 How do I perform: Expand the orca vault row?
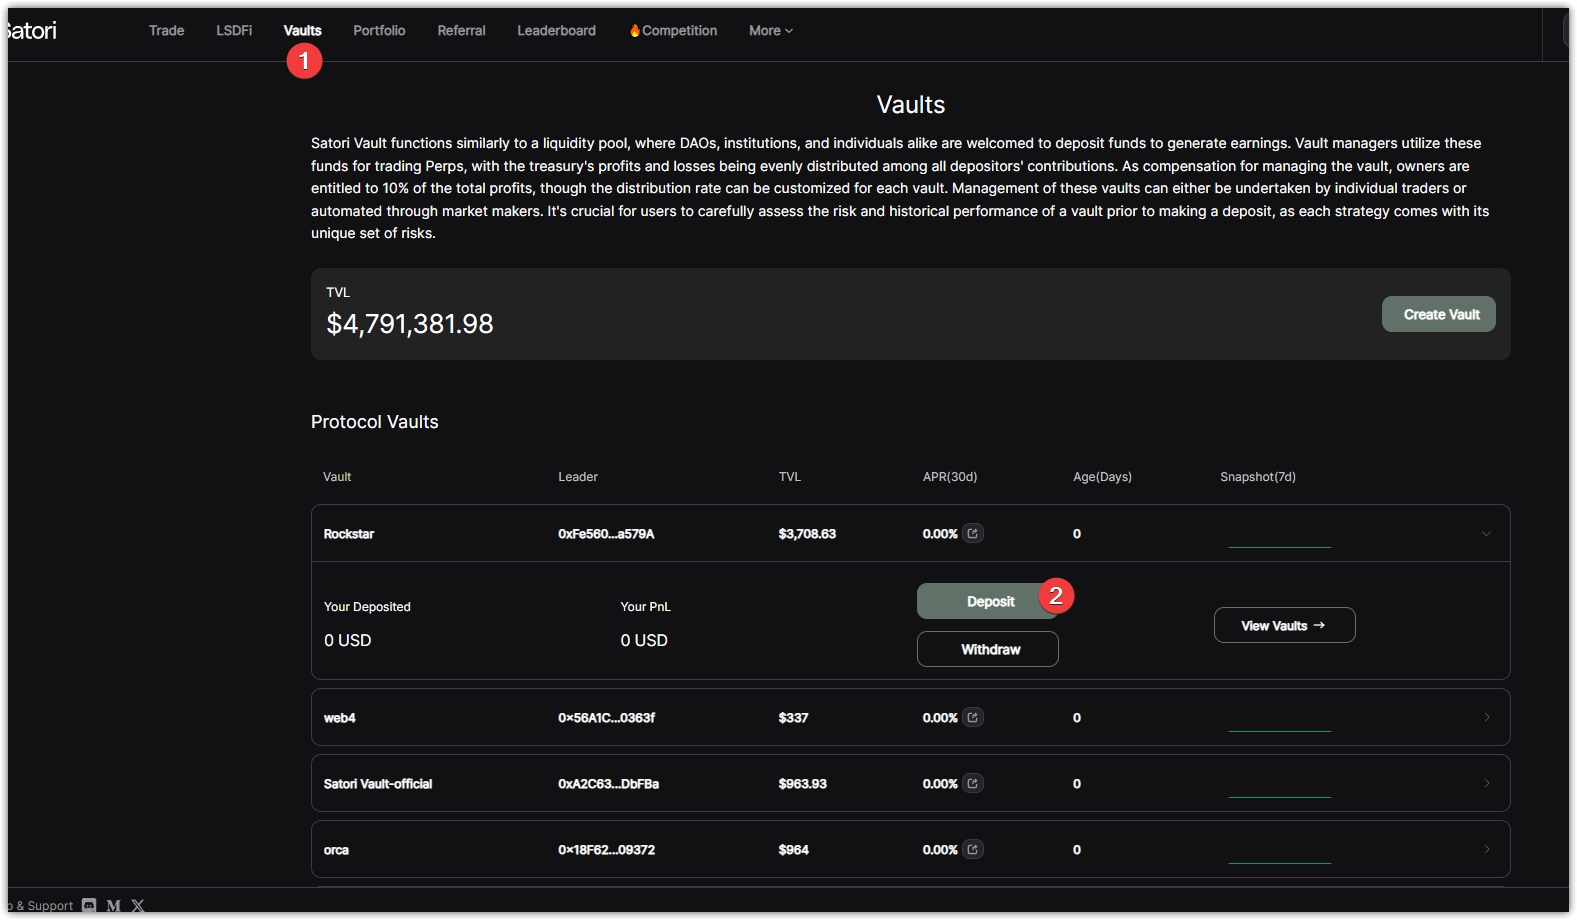click(x=1486, y=849)
